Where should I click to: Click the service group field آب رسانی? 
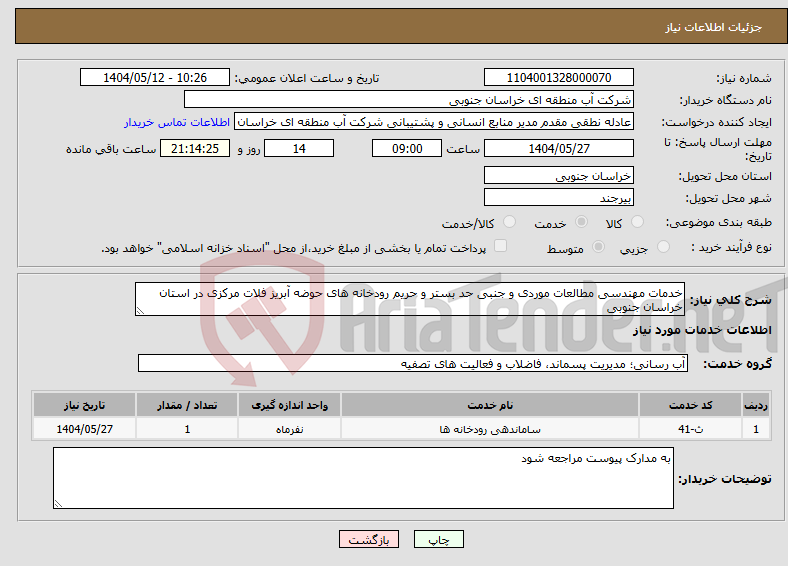tap(413, 363)
